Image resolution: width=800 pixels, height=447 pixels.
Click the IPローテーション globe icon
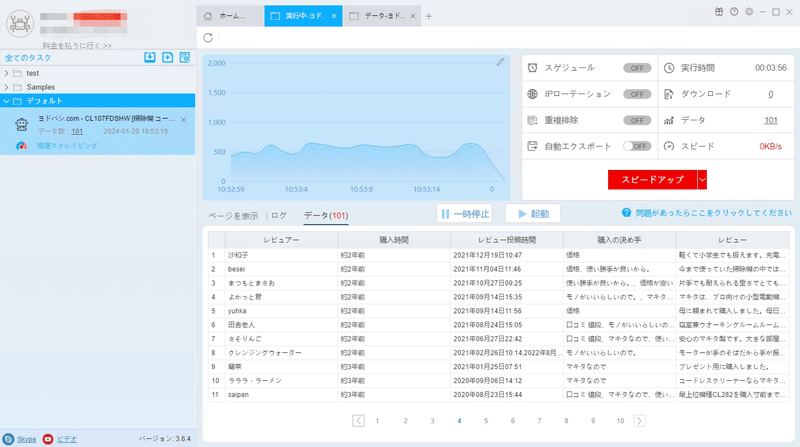coord(532,94)
